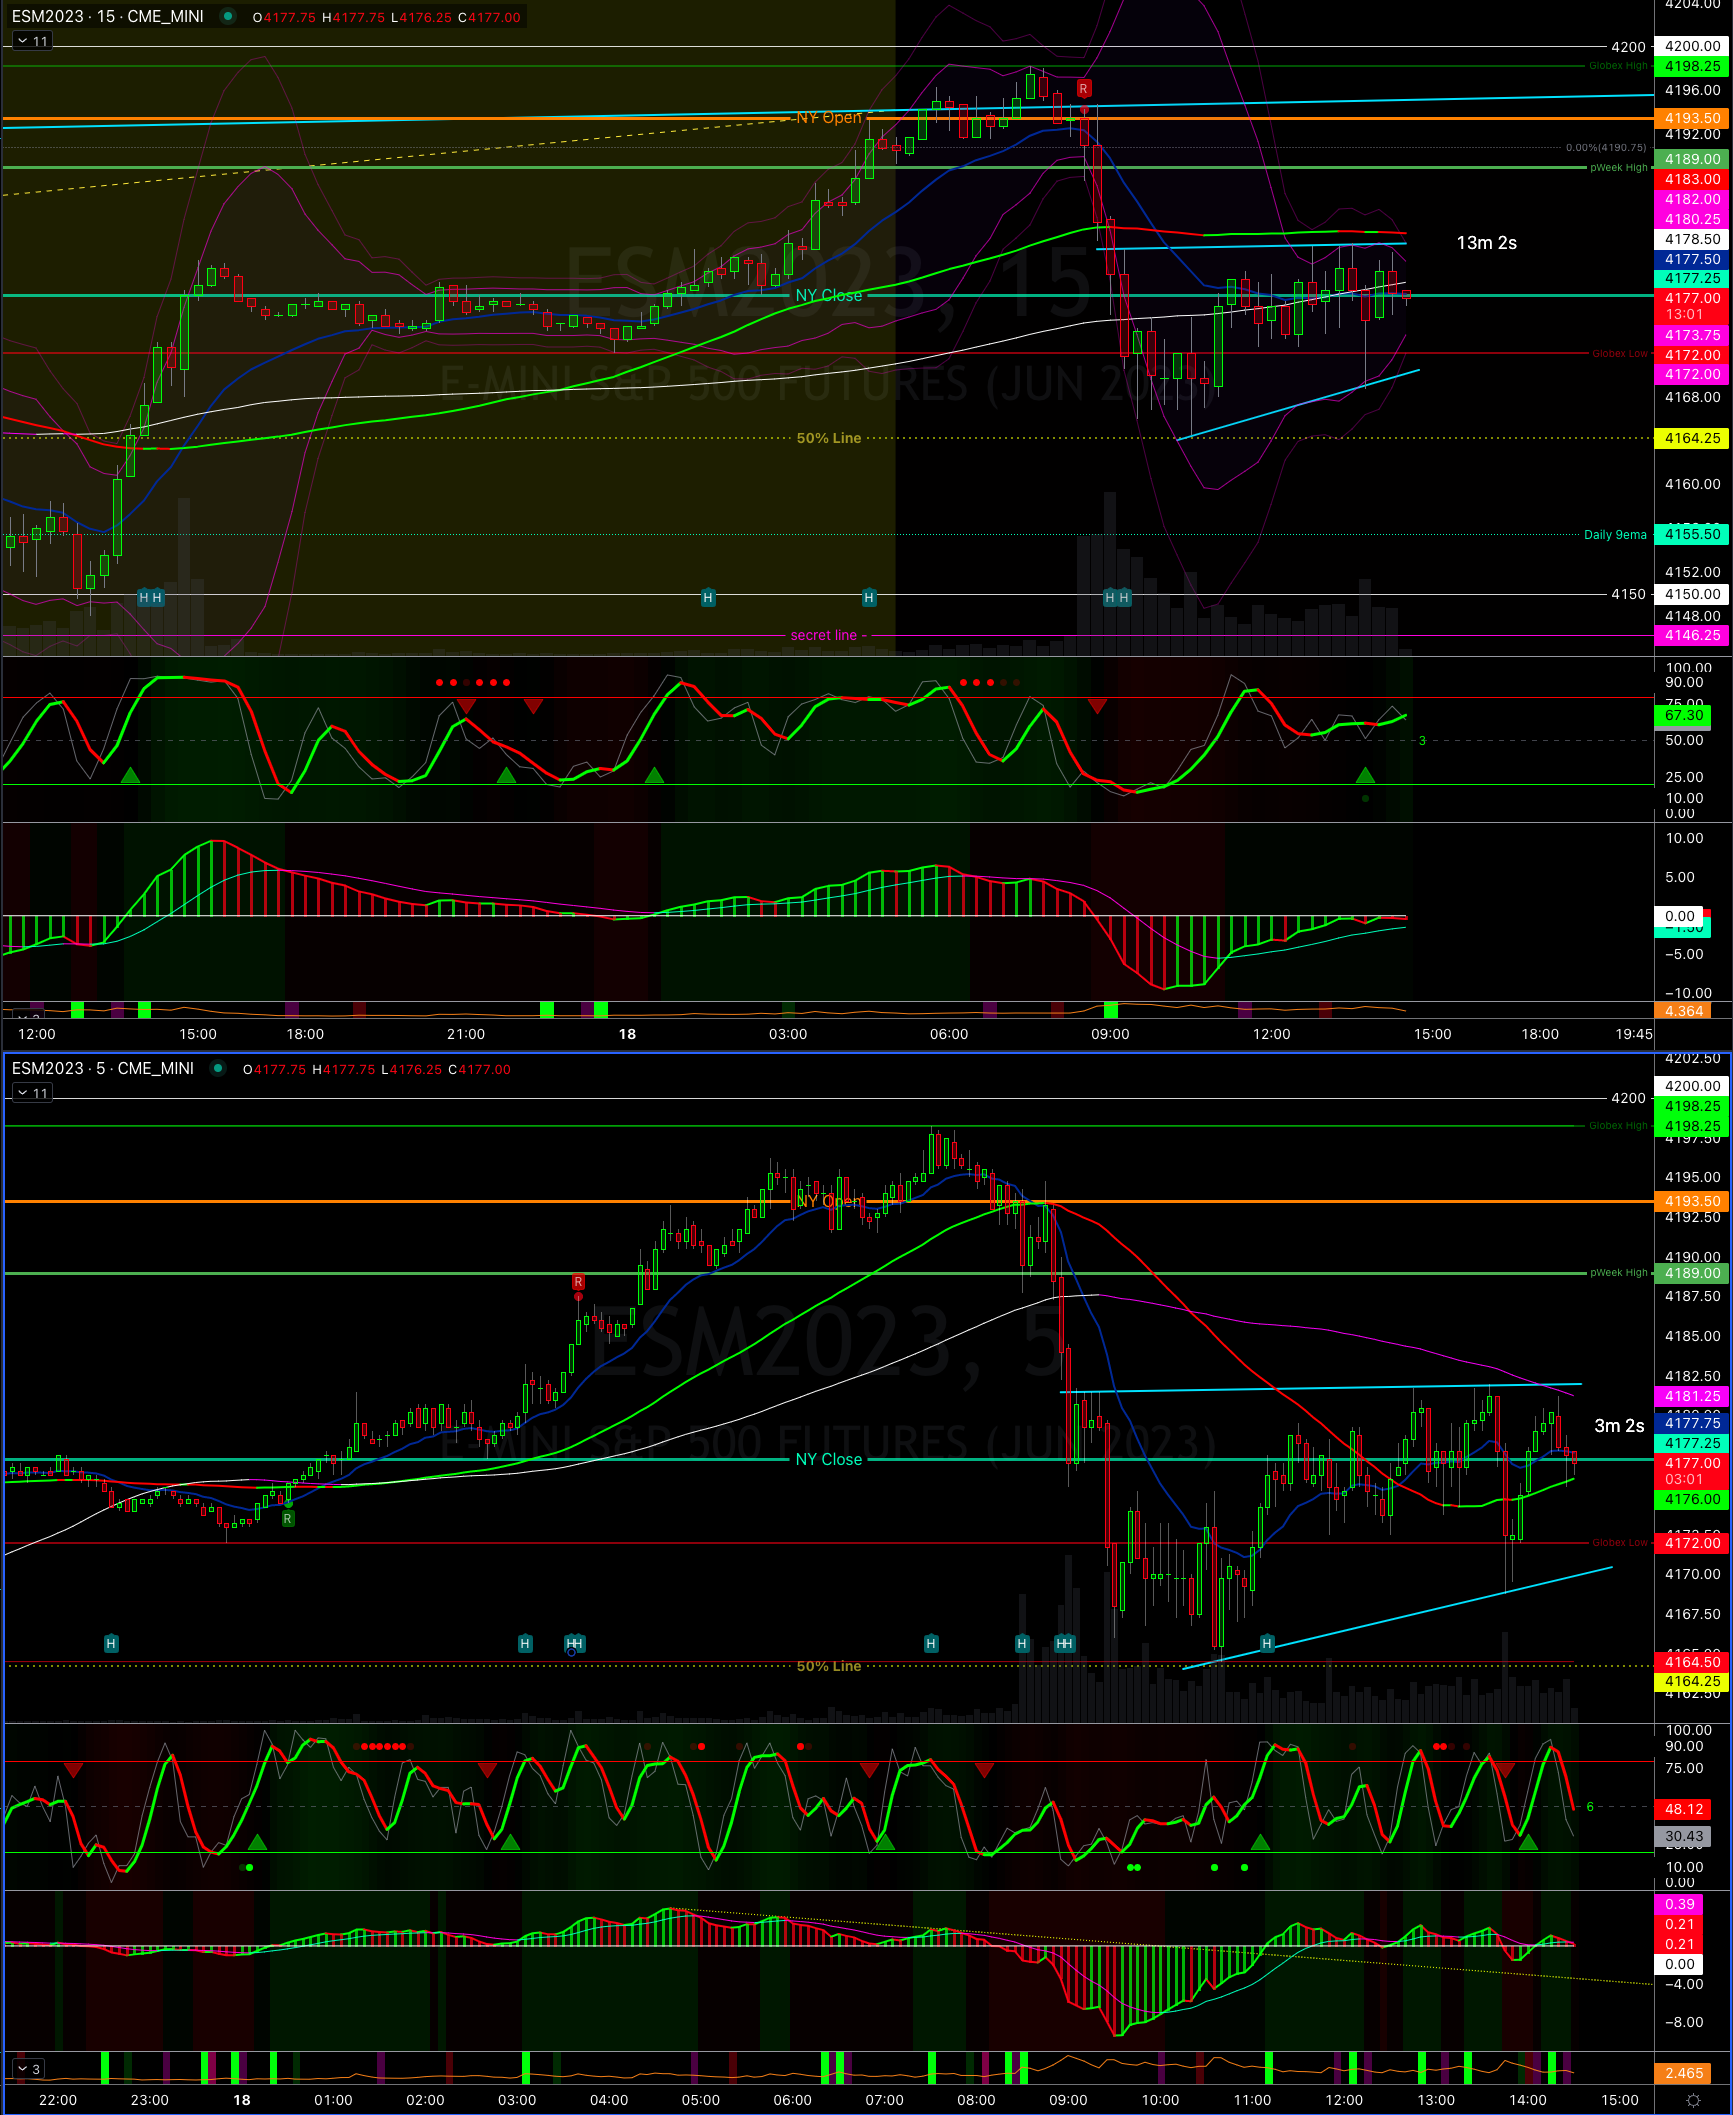Image resolution: width=1733 pixels, height=2115 pixels.
Task: Click the green R marker on 5-minute chart
Action: (288, 1519)
